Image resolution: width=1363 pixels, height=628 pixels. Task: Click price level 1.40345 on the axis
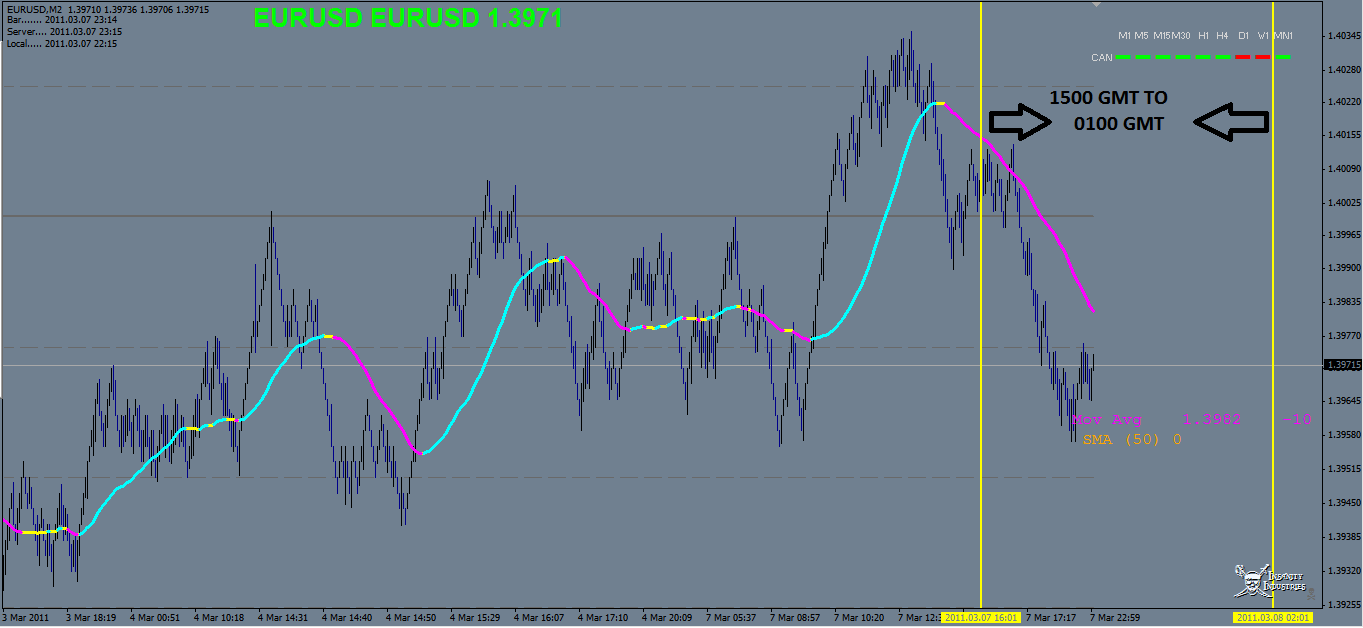pos(1342,36)
